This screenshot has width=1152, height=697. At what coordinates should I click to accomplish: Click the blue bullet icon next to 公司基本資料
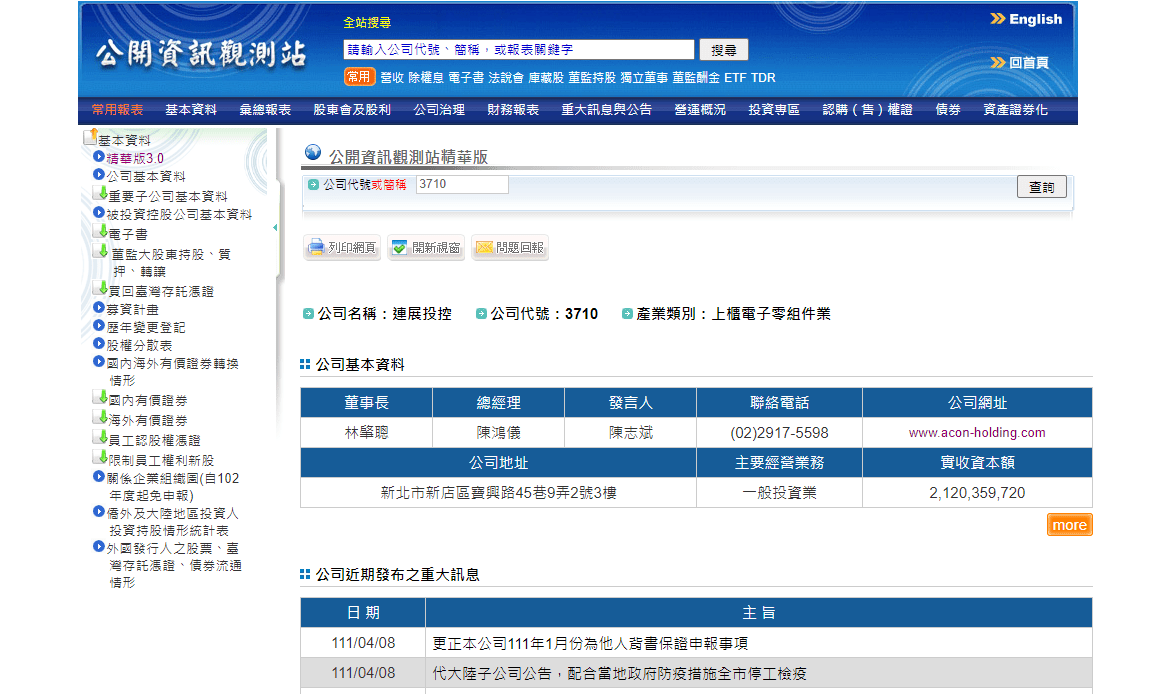98,175
